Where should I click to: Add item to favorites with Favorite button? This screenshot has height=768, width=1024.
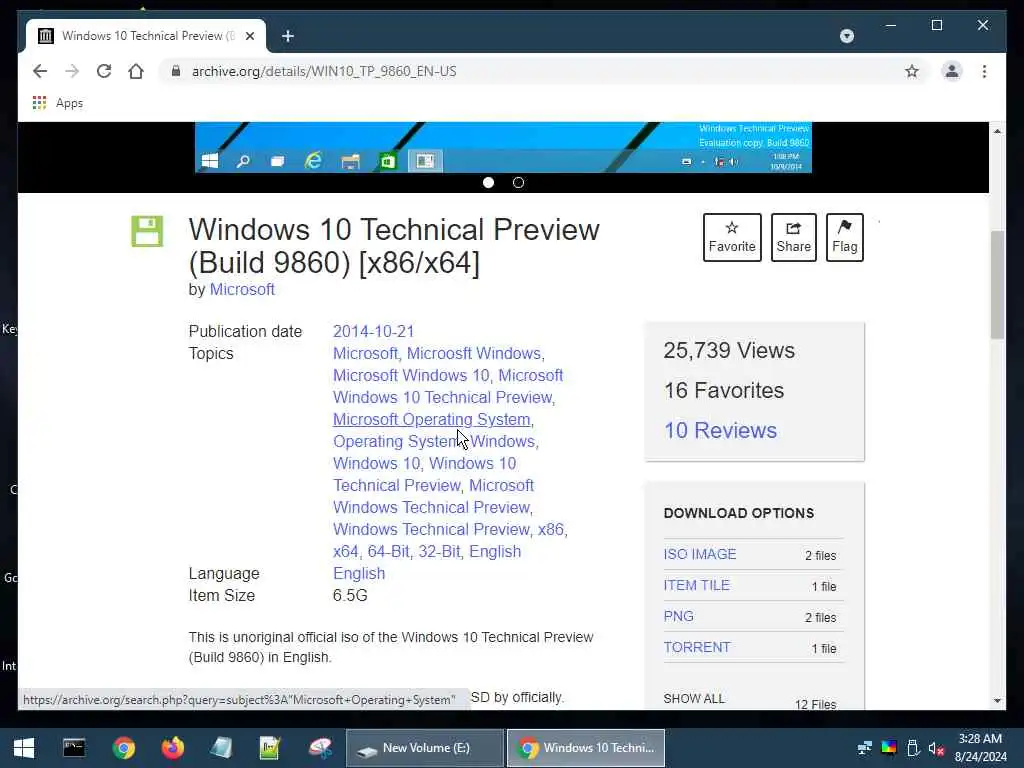tap(732, 237)
